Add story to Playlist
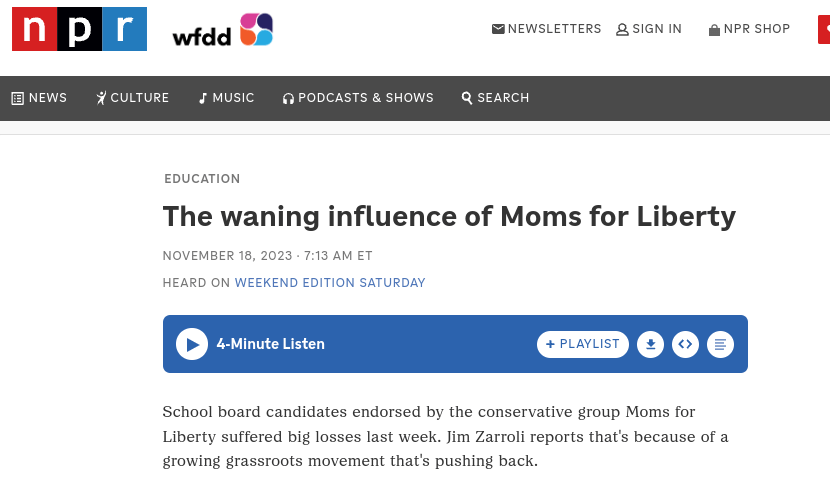 (583, 344)
